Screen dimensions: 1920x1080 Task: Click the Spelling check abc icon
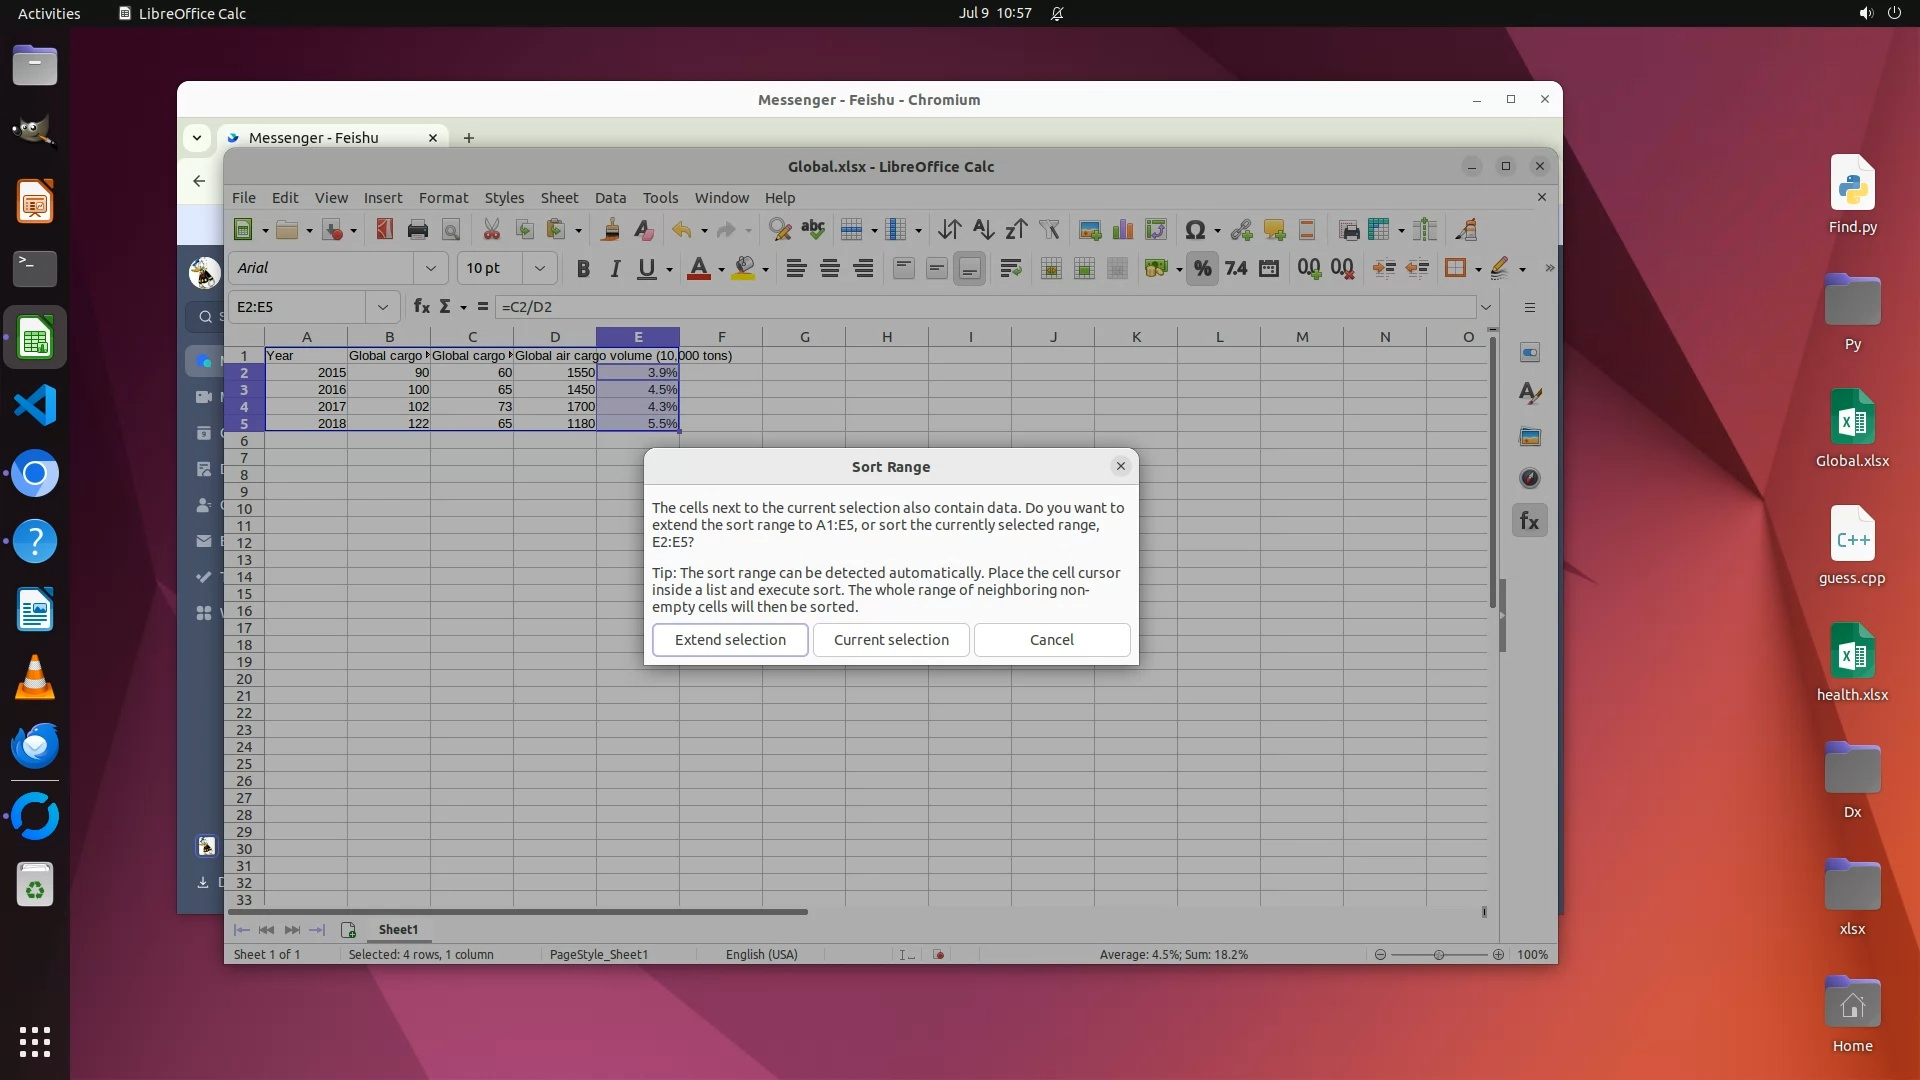tap(813, 230)
